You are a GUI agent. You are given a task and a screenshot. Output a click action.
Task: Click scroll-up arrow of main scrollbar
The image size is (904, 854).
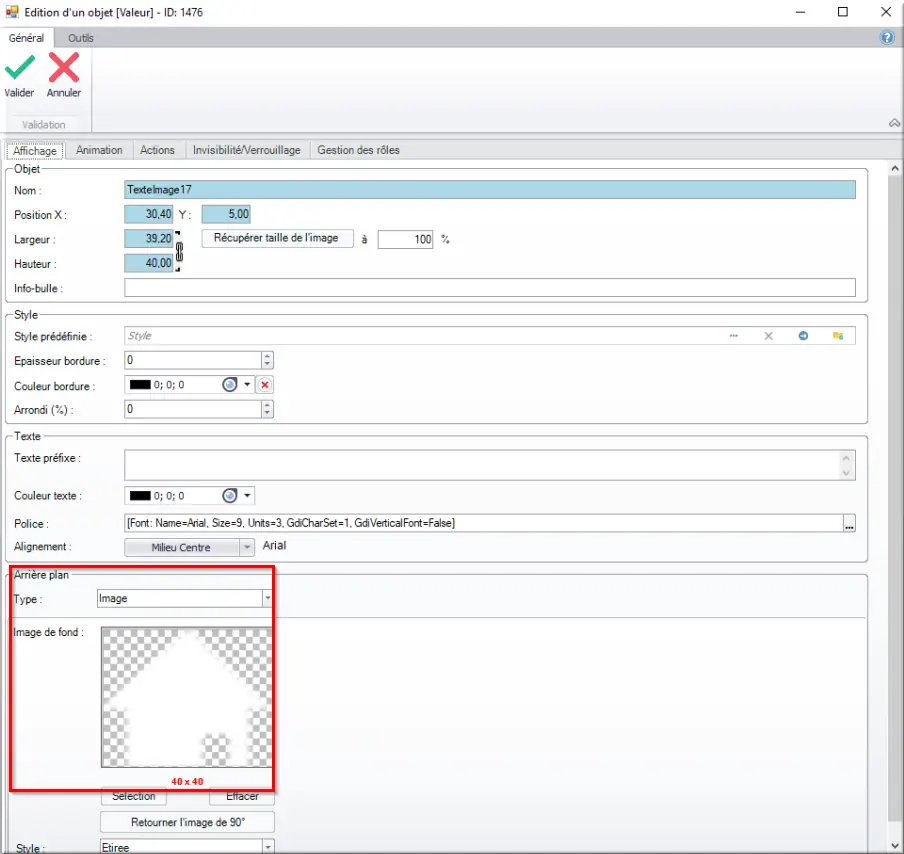(x=894, y=168)
